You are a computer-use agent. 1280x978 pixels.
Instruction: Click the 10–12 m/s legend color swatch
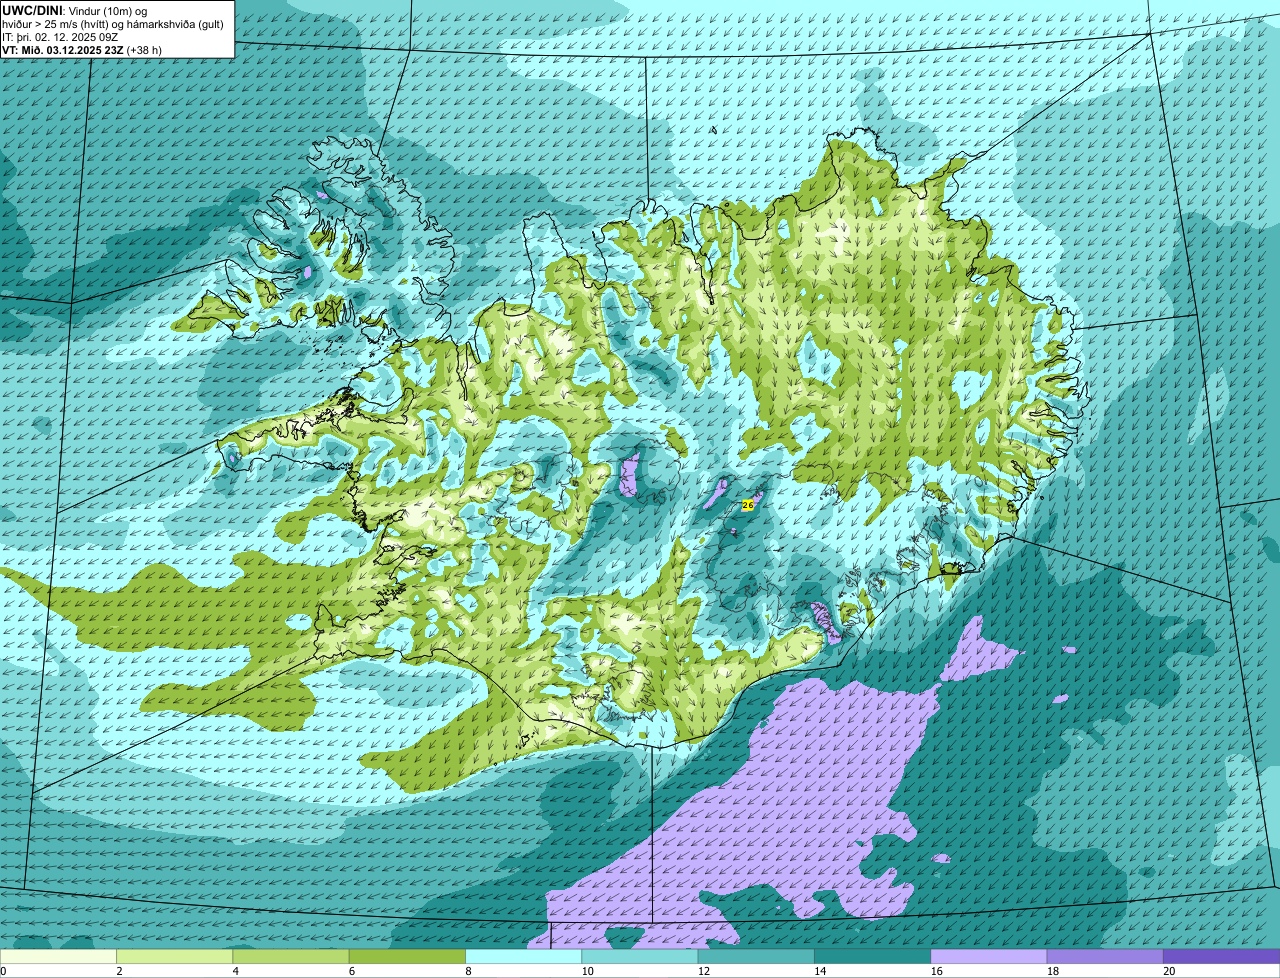coord(640,957)
